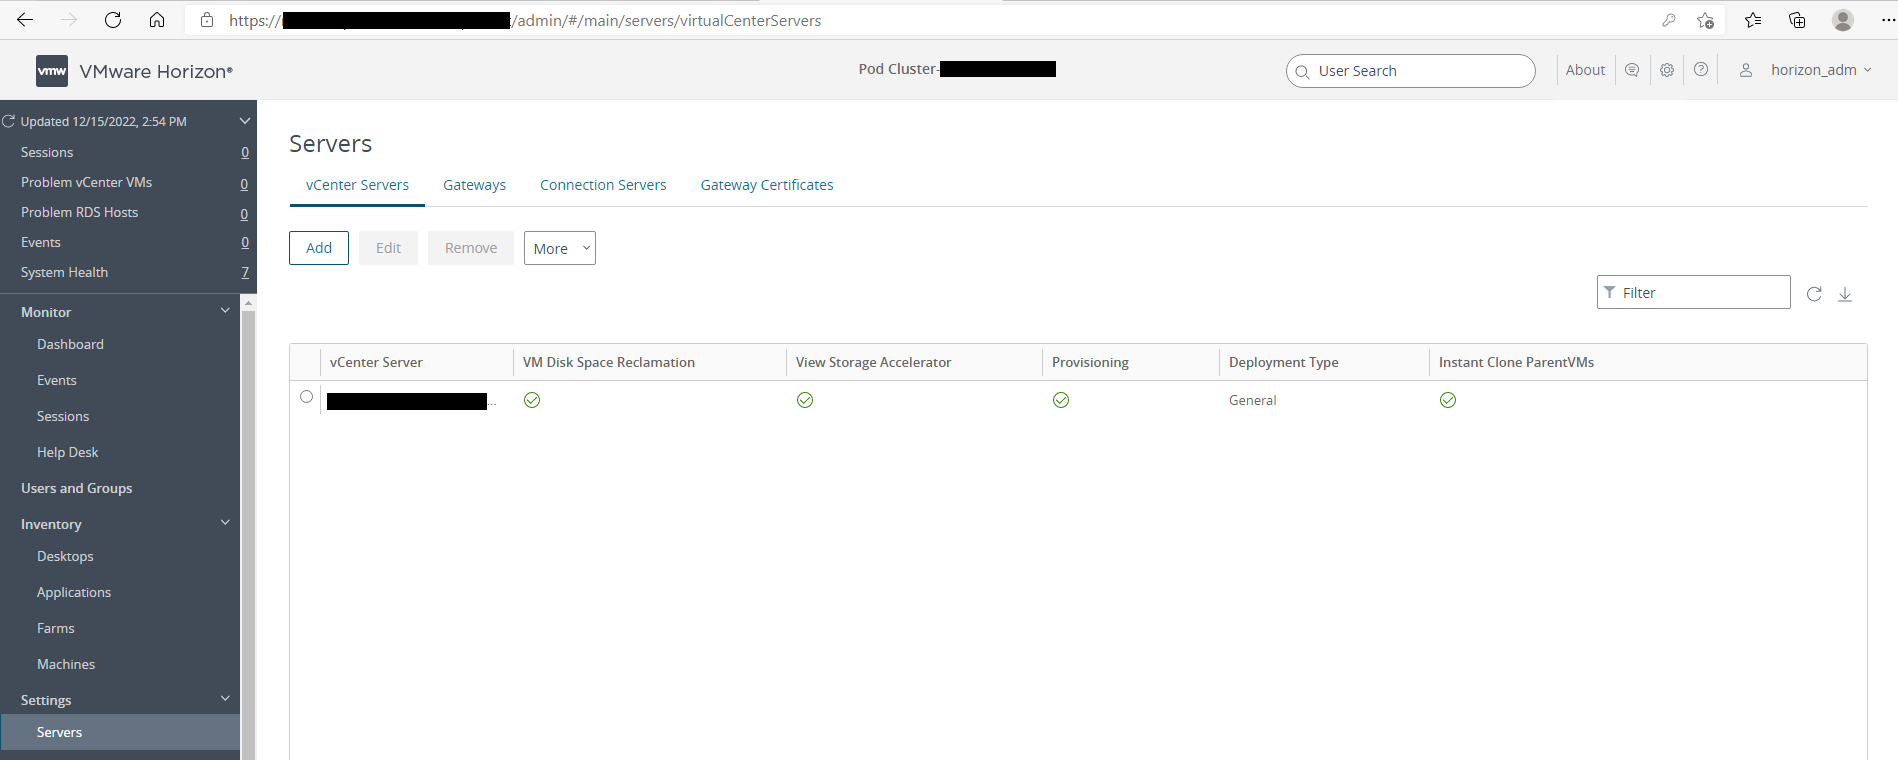Open the More dropdown menu
This screenshot has width=1898, height=760.
(560, 248)
